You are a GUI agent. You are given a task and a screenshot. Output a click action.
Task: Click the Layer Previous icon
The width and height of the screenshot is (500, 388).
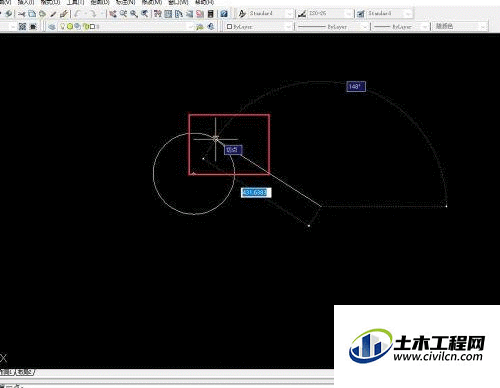point(211,27)
